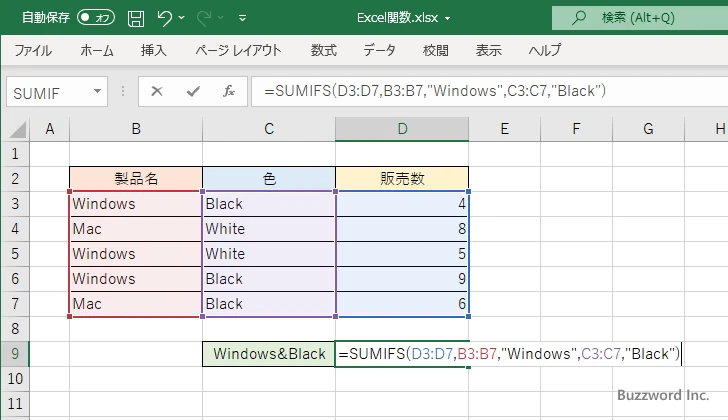The image size is (728, 420).
Task: Select column G header
Action: click(x=648, y=129)
